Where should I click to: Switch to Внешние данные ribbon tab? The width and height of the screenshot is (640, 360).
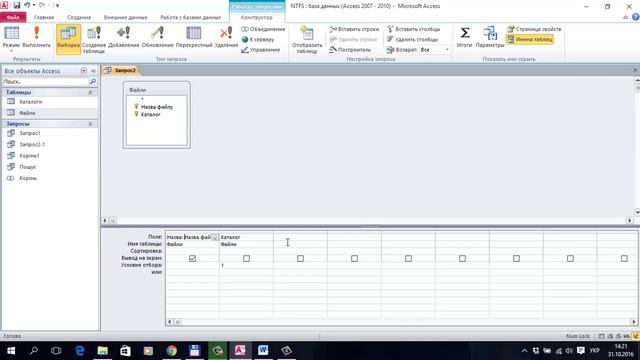(125, 17)
